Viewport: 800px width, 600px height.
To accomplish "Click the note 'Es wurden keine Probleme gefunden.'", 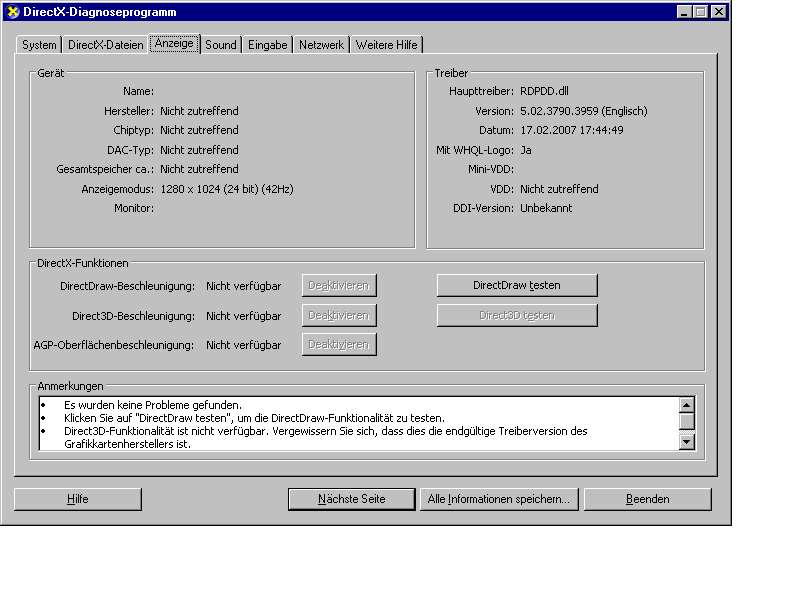I will click(x=153, y=405).
